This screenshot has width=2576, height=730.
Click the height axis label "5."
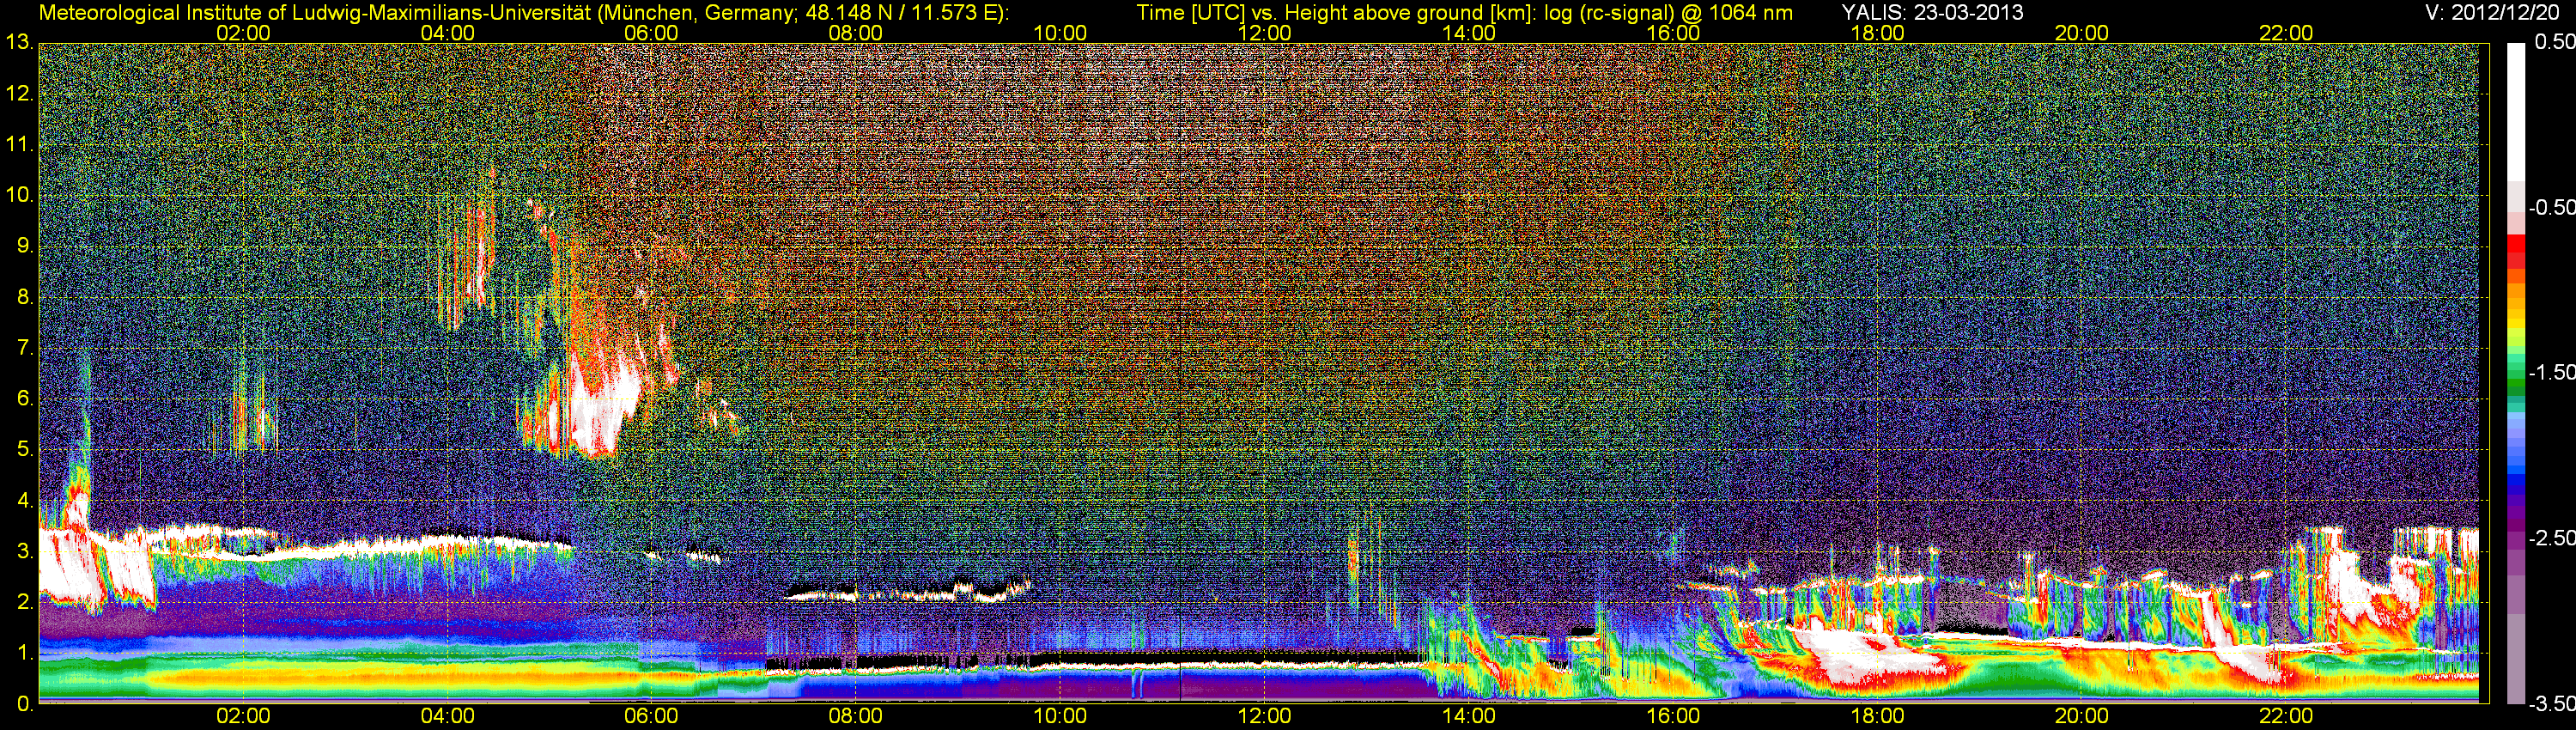25,449
